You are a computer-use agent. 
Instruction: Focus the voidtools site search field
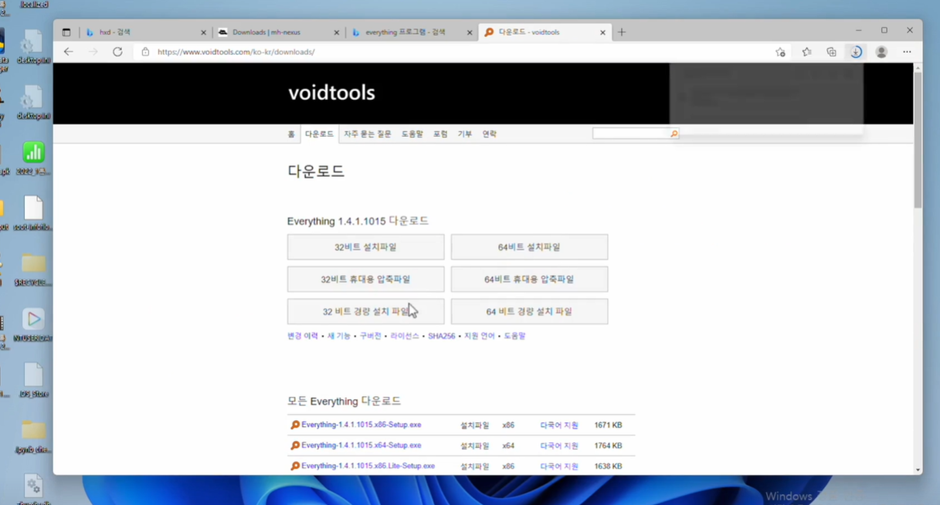[x=631, y=134]
